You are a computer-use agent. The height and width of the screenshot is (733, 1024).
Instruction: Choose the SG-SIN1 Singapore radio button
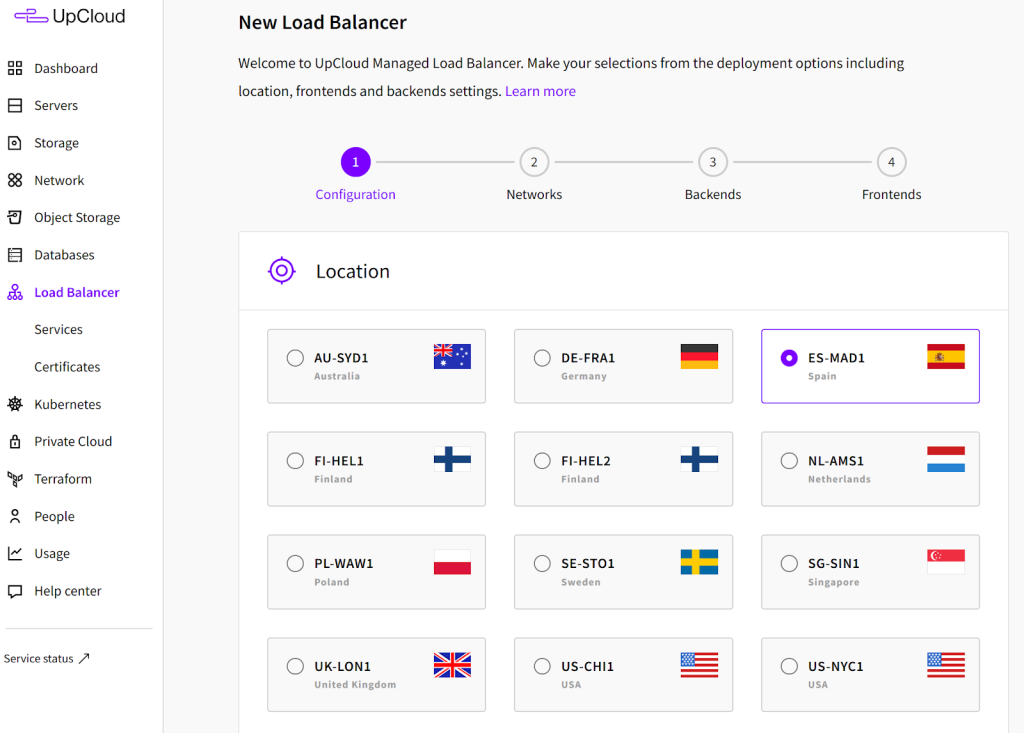tap(789, 564)
